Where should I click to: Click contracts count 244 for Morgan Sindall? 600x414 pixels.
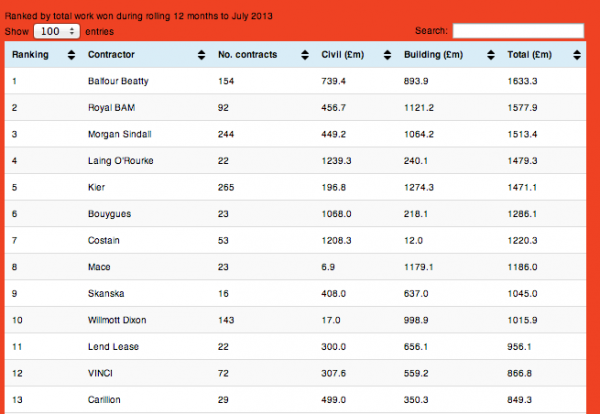pos(226,134)
